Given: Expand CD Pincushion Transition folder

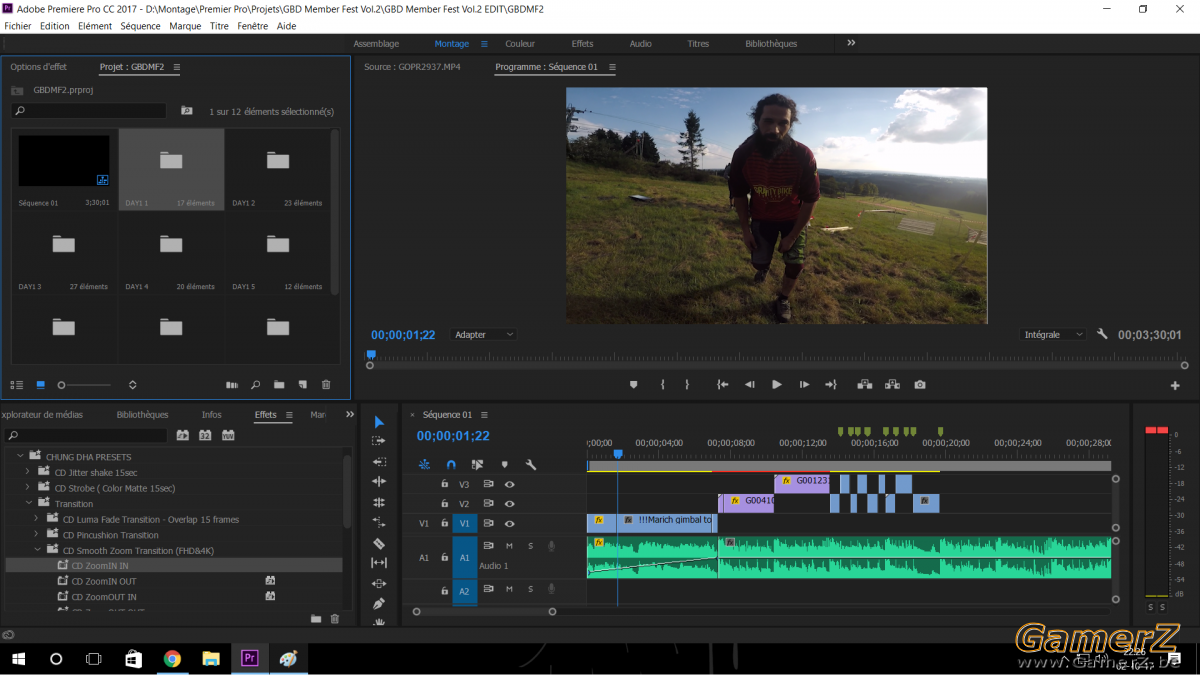Looking at the screenshot, I should coord(37,535).
